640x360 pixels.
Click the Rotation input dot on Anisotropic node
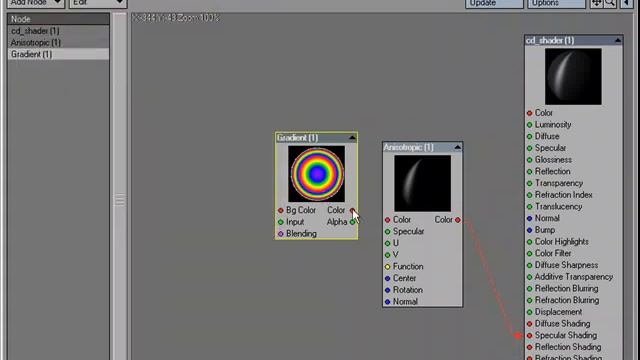point(387,290)
